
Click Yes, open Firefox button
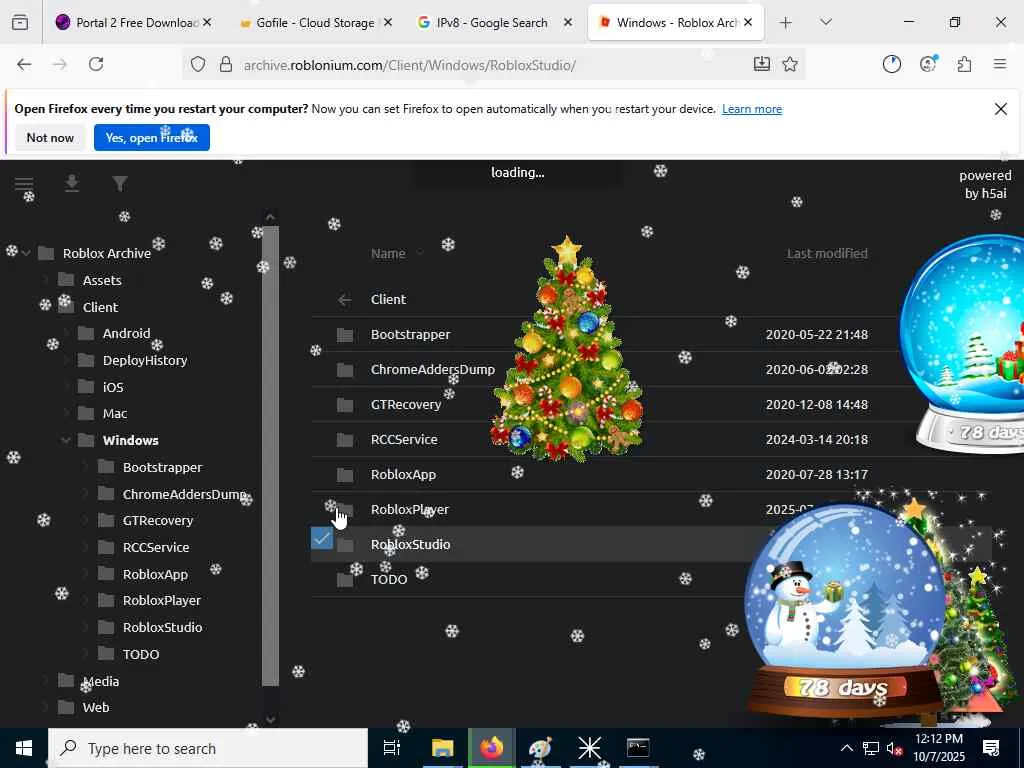point(152,138)
